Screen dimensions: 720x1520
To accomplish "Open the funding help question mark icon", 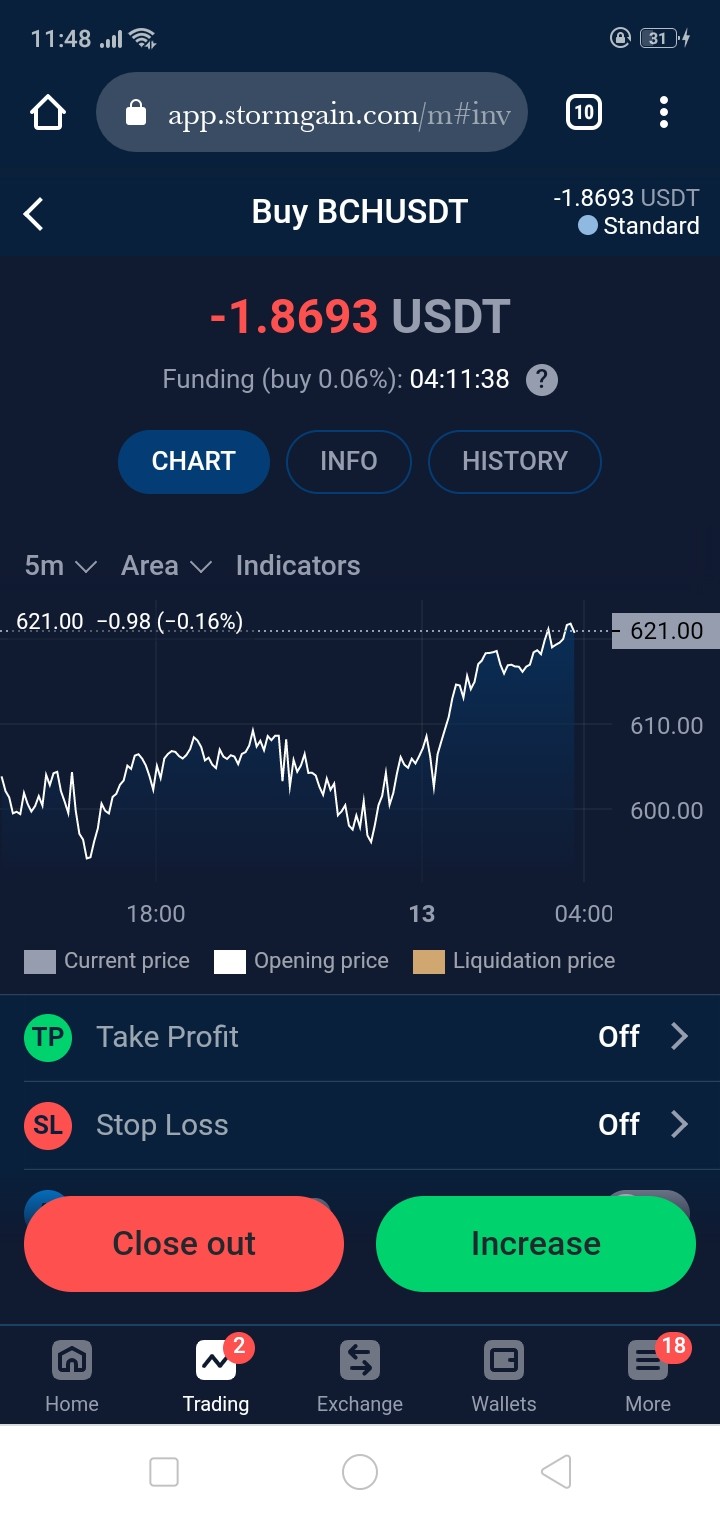I will 541,380.
